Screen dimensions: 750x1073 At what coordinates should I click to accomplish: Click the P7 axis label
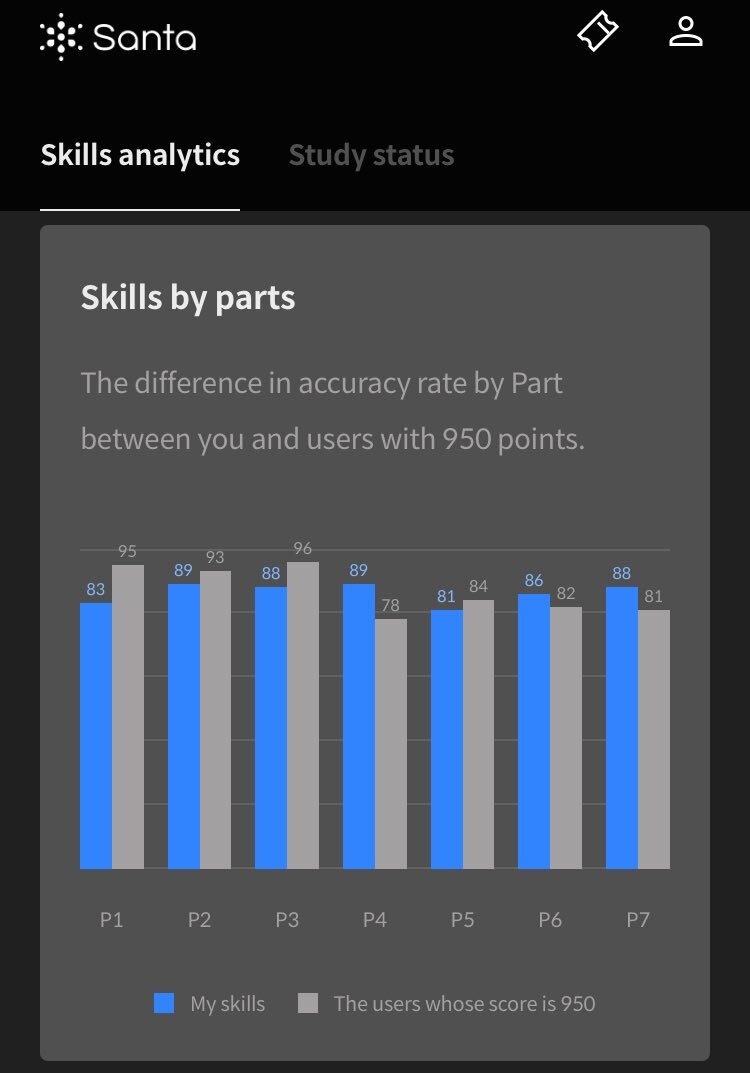[638, 920]
